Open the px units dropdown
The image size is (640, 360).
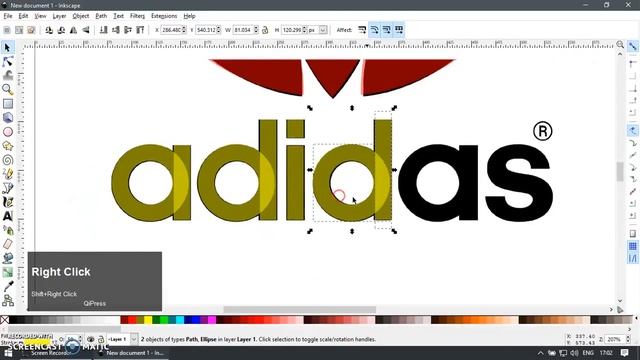click(323, 30)
